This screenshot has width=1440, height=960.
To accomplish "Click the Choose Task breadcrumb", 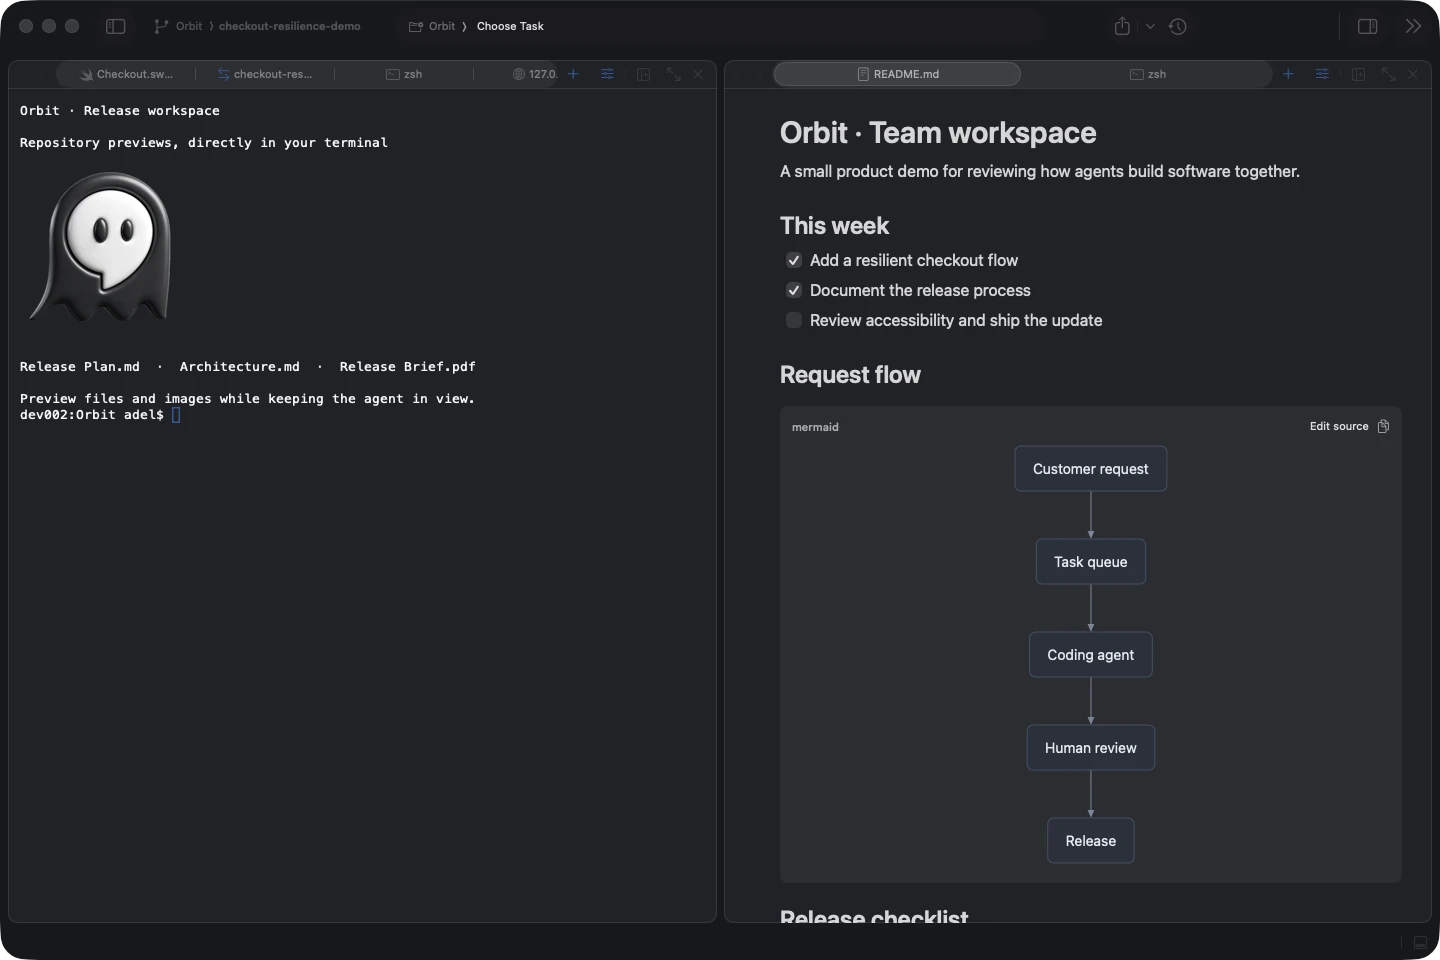I will coord(510,26).
